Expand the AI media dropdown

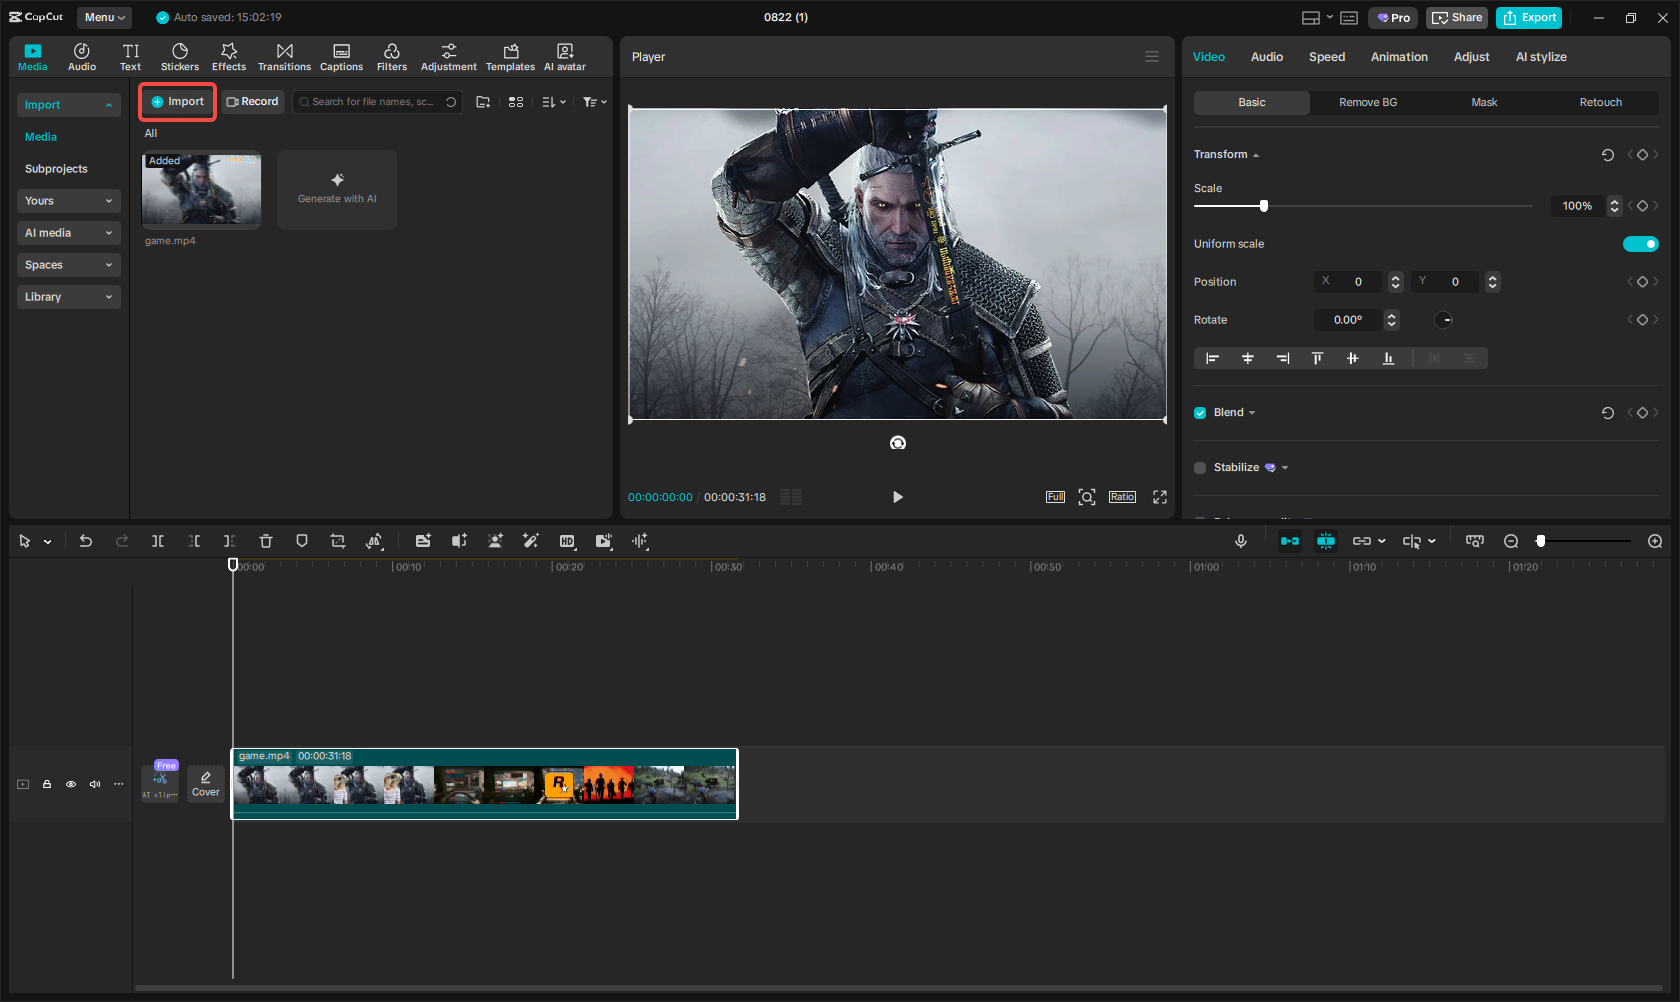click(68, 233)
